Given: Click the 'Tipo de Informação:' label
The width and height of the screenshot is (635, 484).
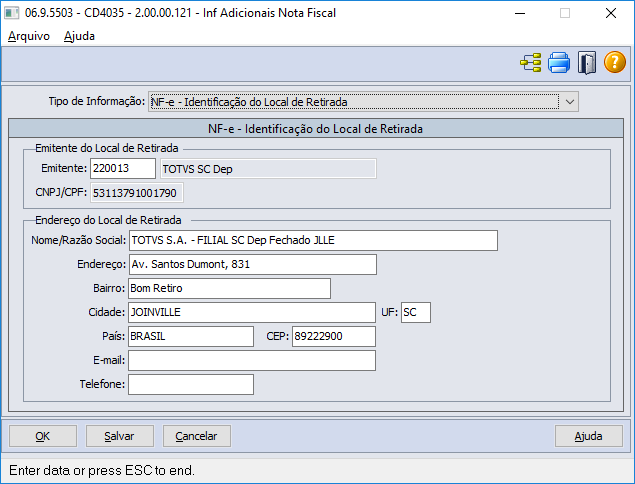Looking at the screenshot, I should coord(97,101).
